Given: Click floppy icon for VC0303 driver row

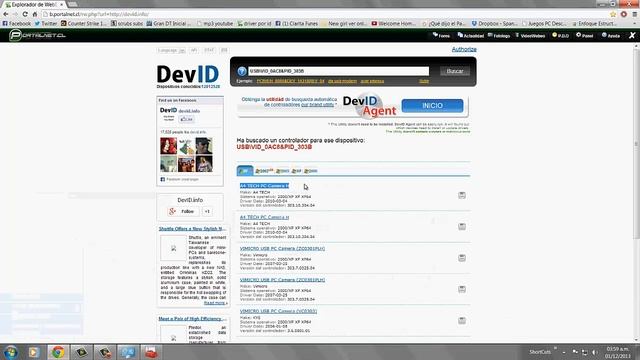Looking at the screenshot, I should [x=462, y=320].
